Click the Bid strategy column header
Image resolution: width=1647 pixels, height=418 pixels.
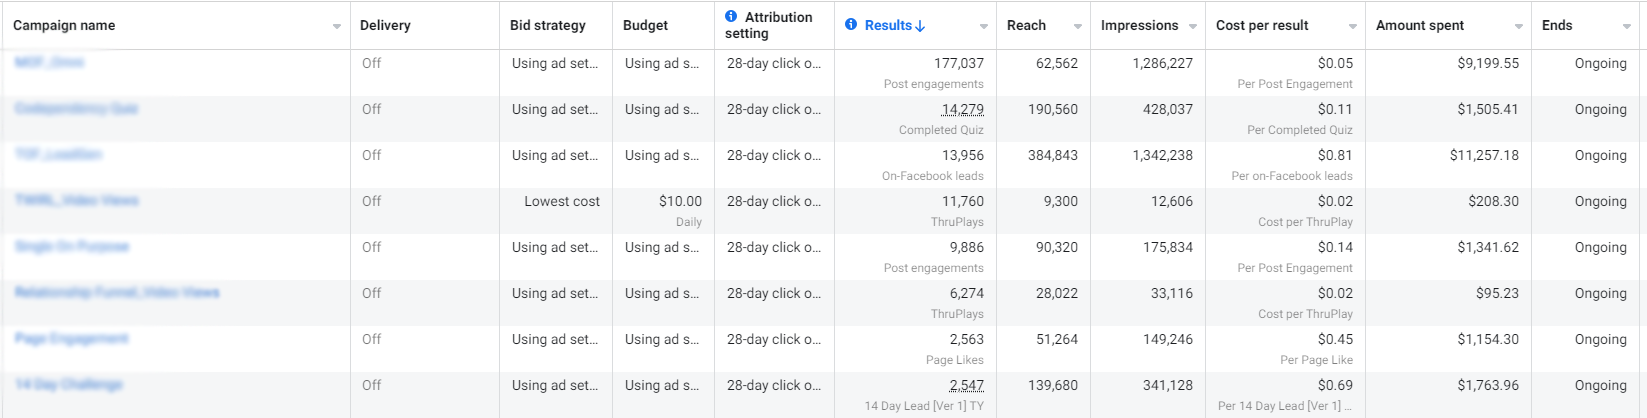[548, 25]
